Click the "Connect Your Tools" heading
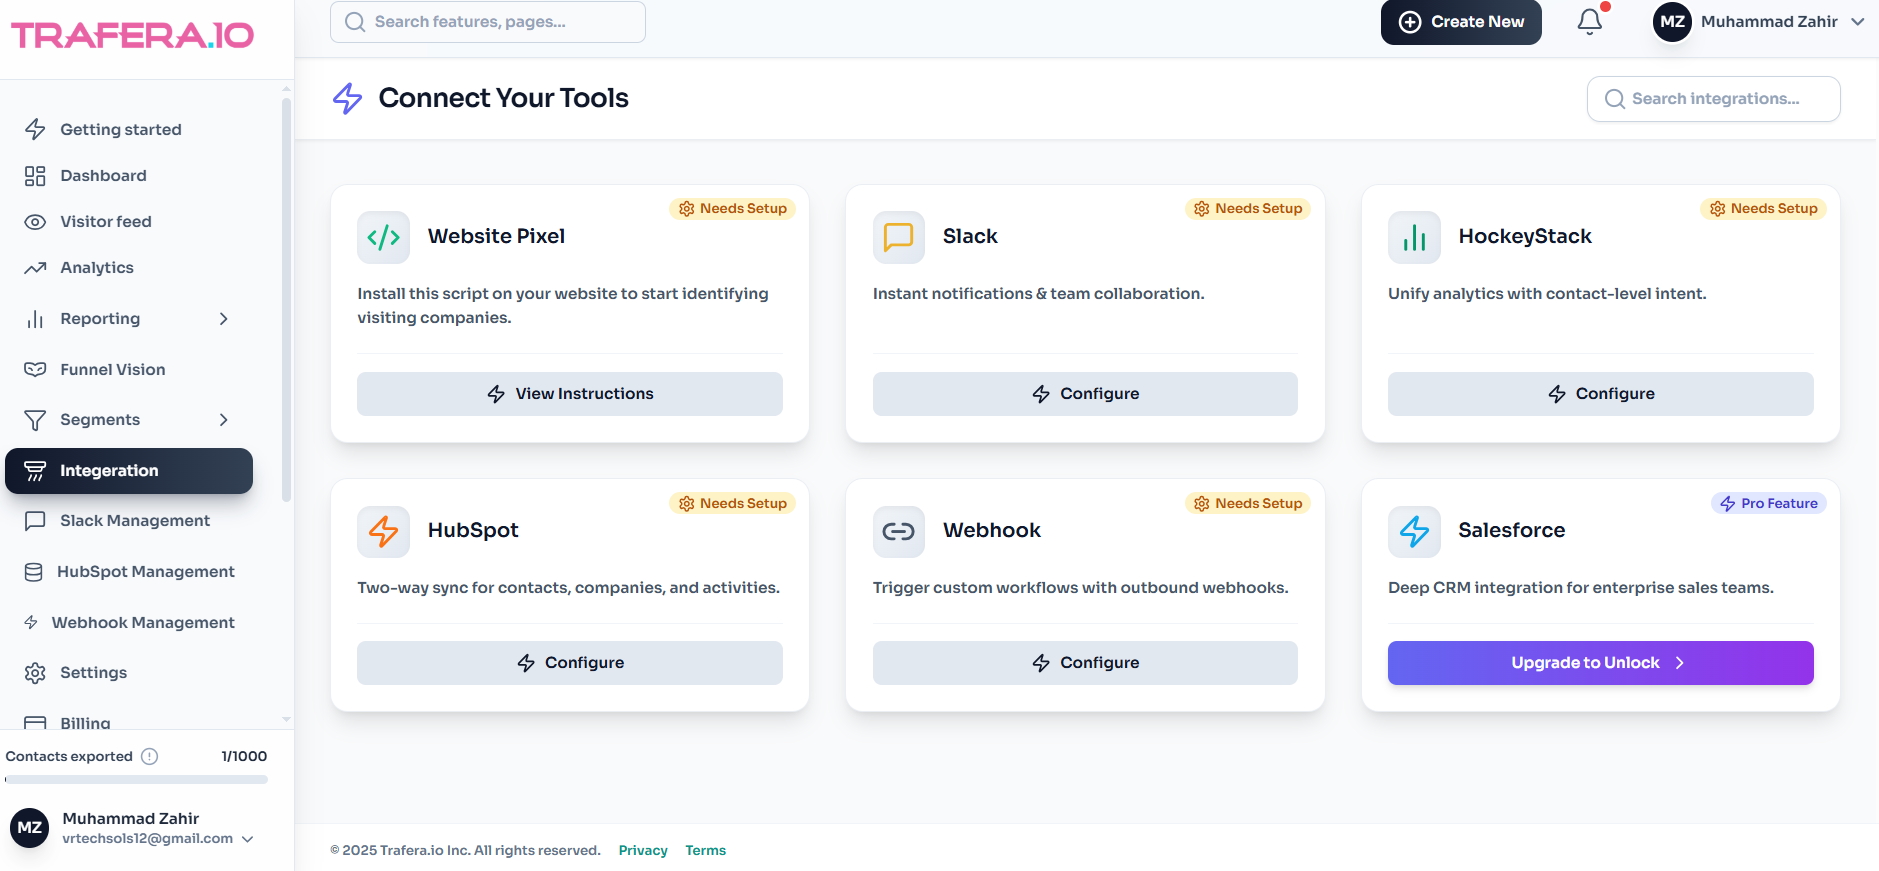 coord(504,98)
